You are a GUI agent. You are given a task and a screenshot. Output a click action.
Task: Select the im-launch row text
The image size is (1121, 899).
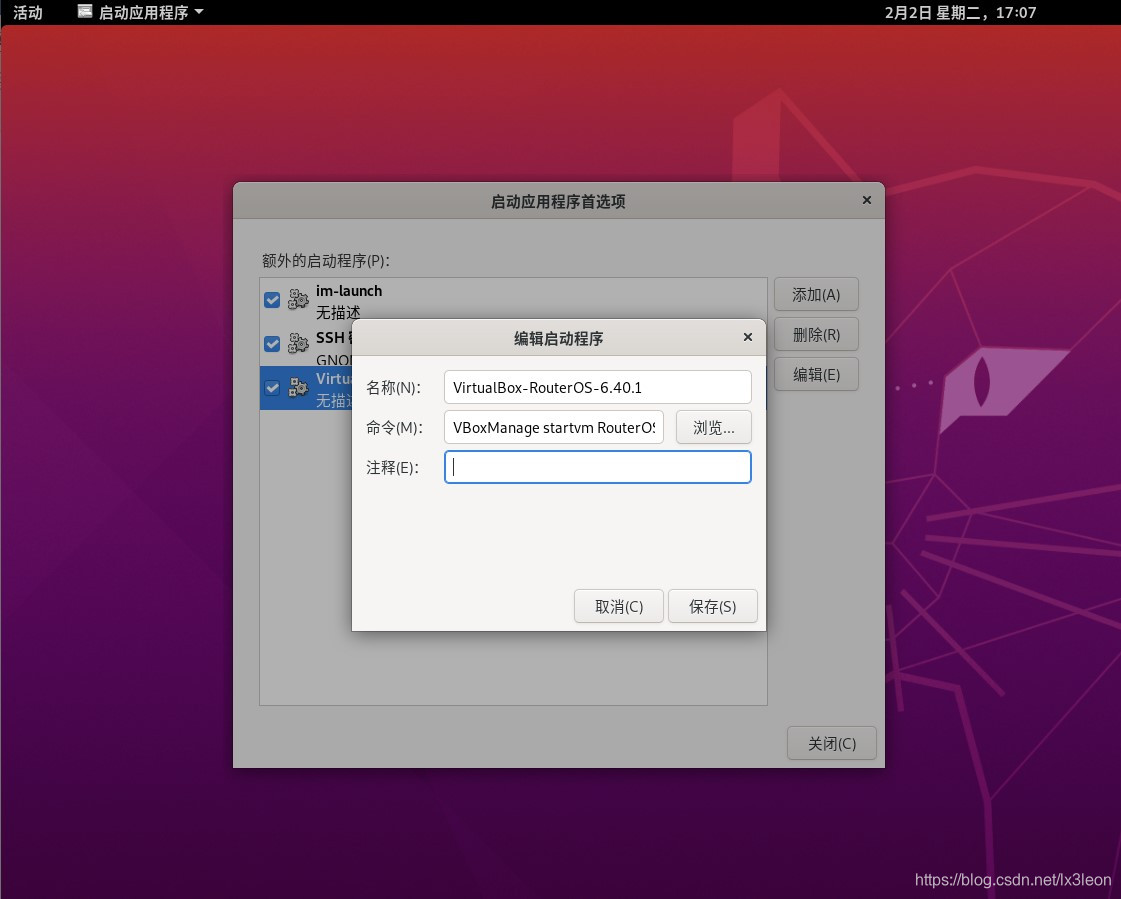pyautogui.click(x=349, y=291)
